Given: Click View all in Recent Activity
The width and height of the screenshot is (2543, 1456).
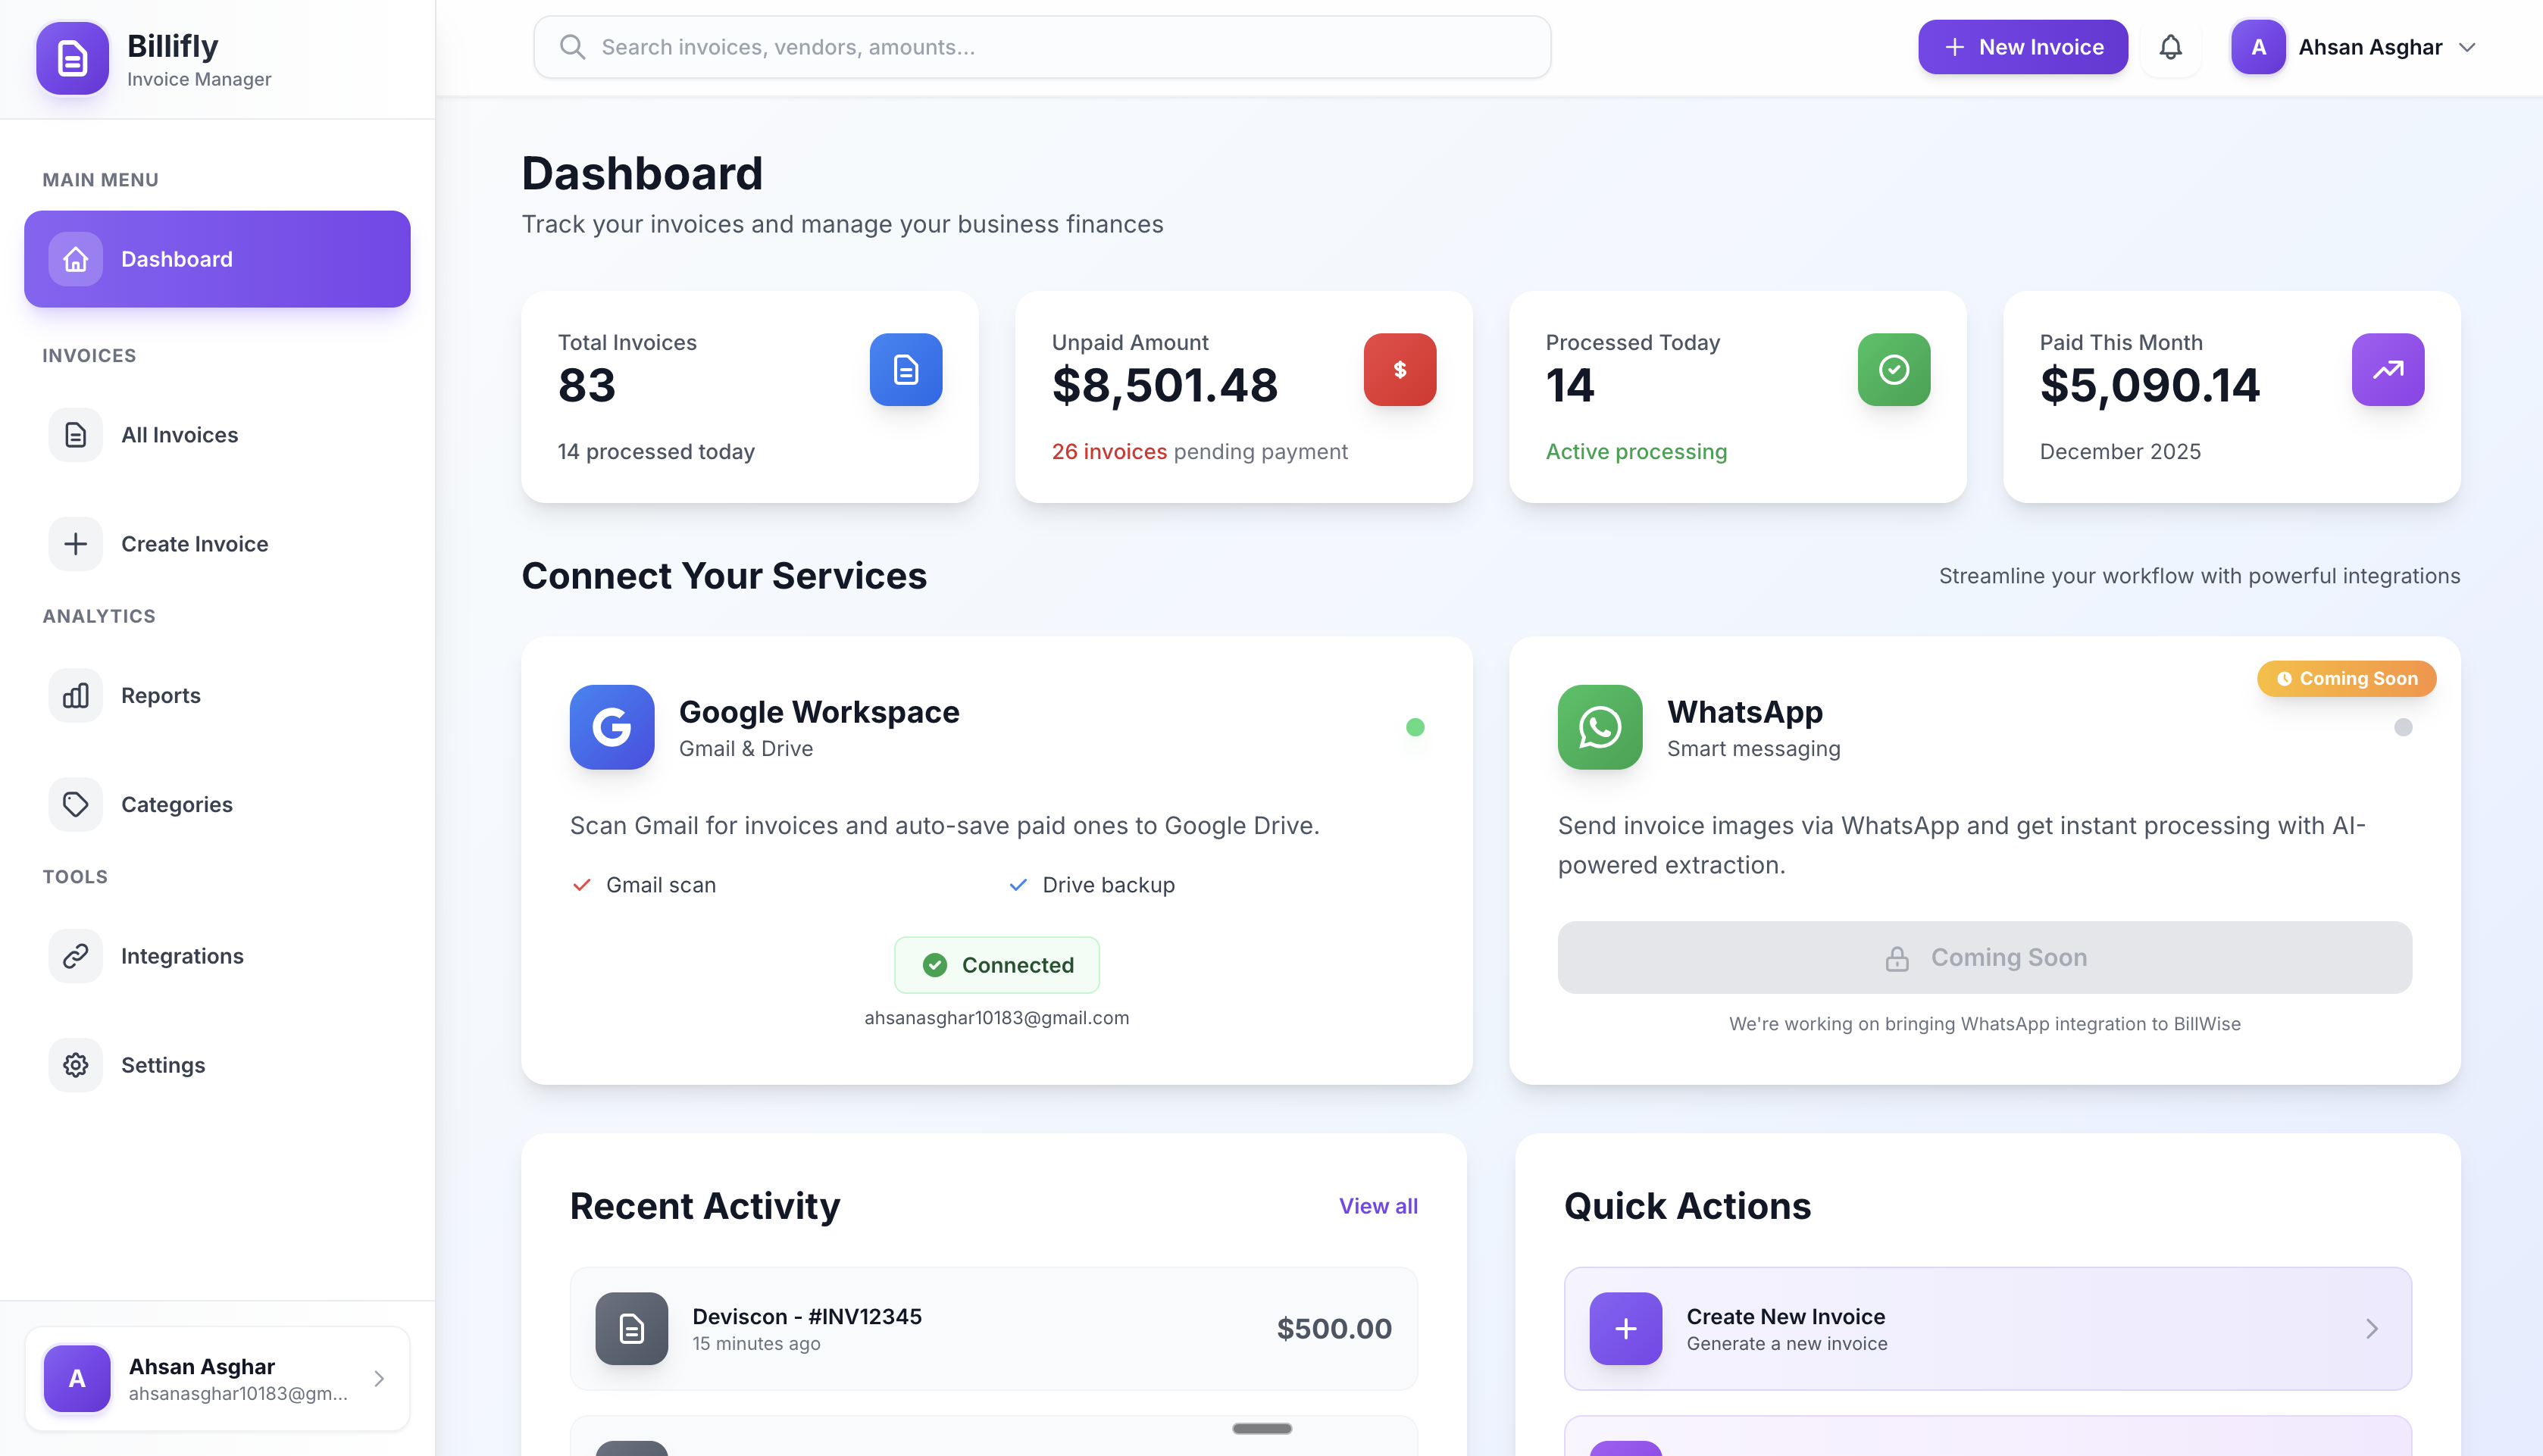Looking at the screenshot, I should point(1378,1206).
